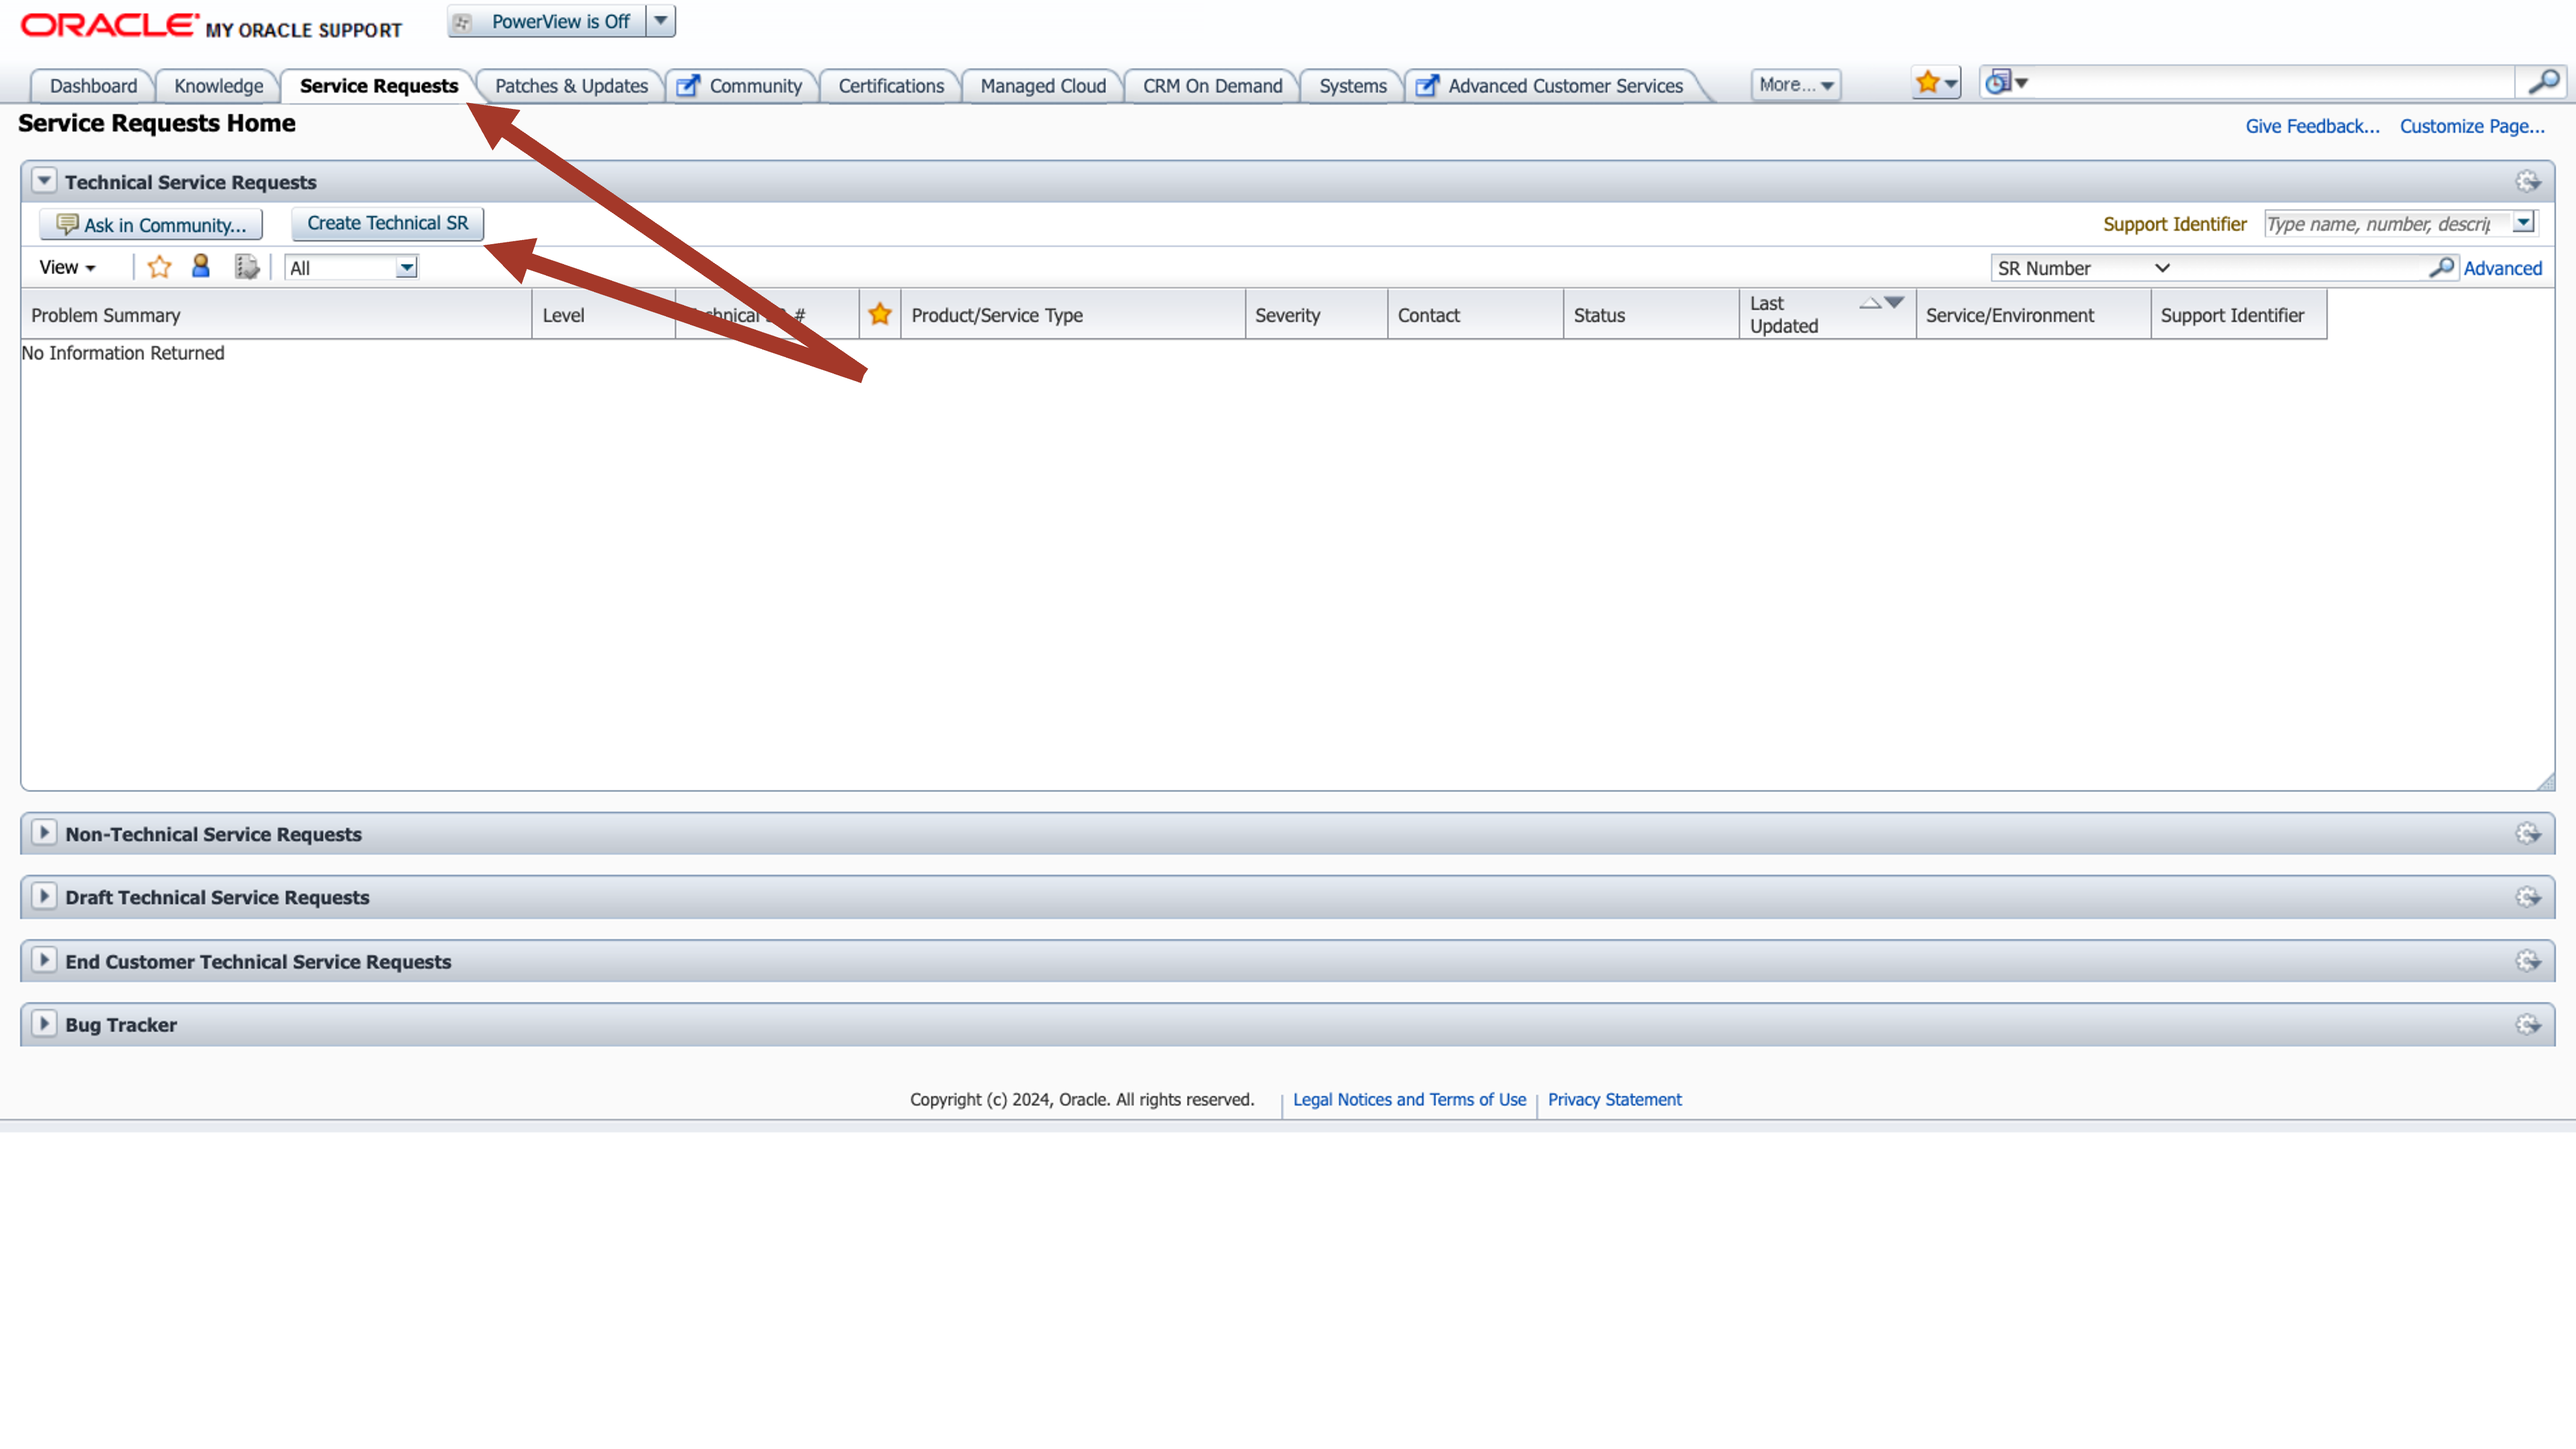Screen dimensions: 2576x1449
Task: Expand the Bug Tracker section
Action: tap(44, 1024)
